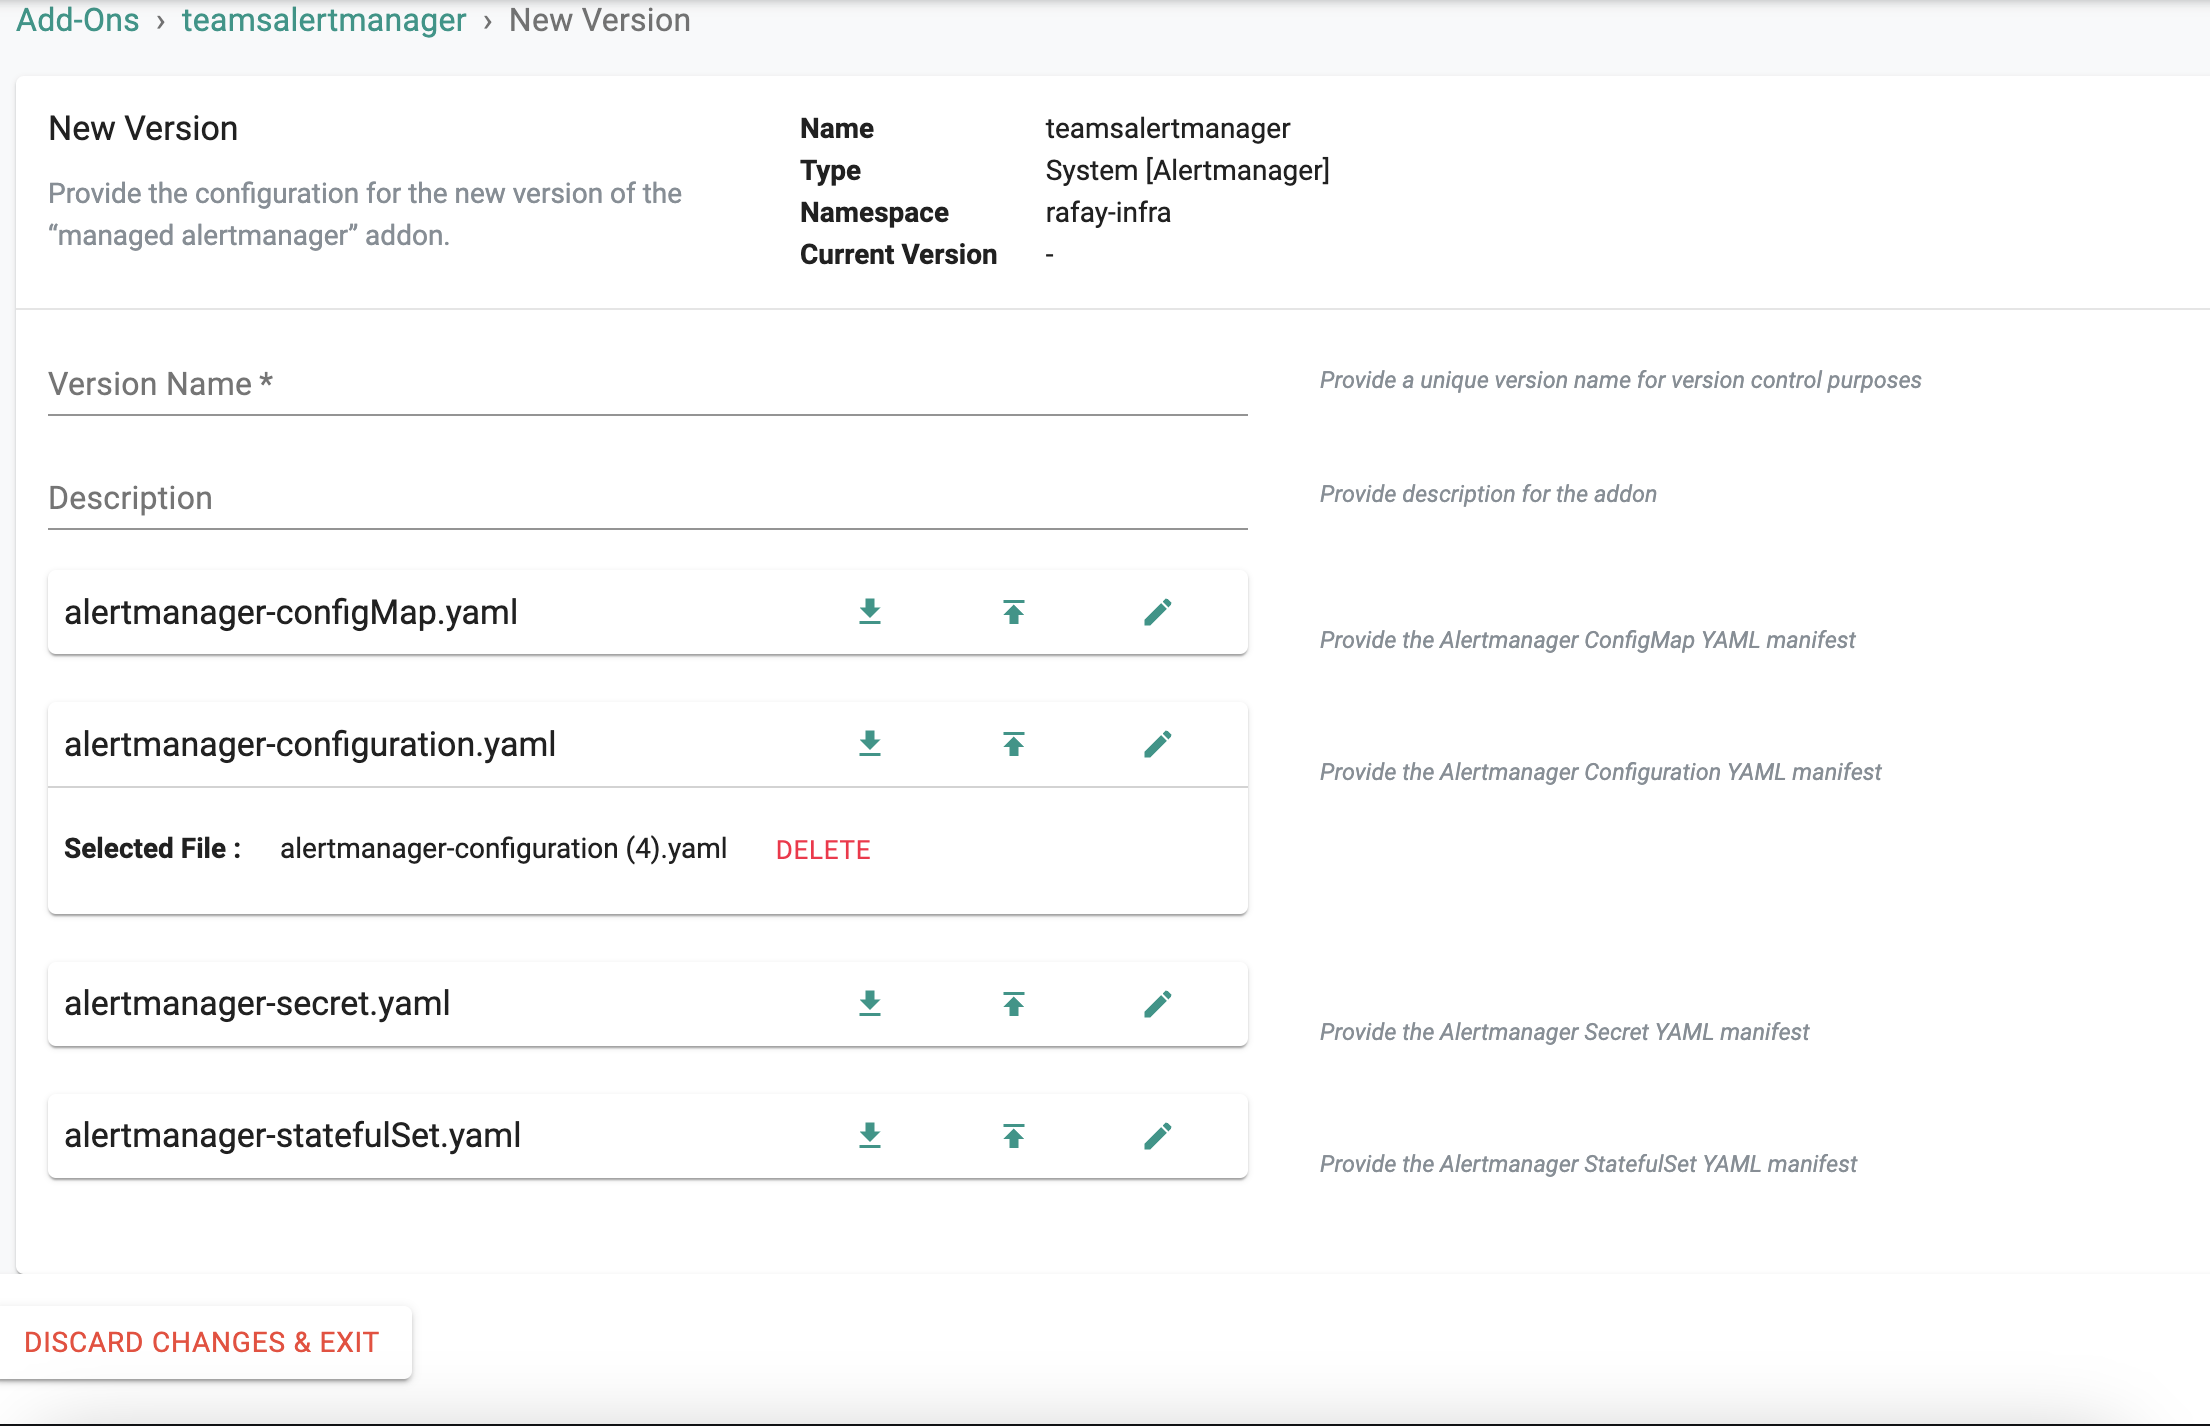The width and height of the screenshot is (2210, 1426).
Task: Upload file for alertmanager-statefulSet.yaml
Action: (1014, 1136)
